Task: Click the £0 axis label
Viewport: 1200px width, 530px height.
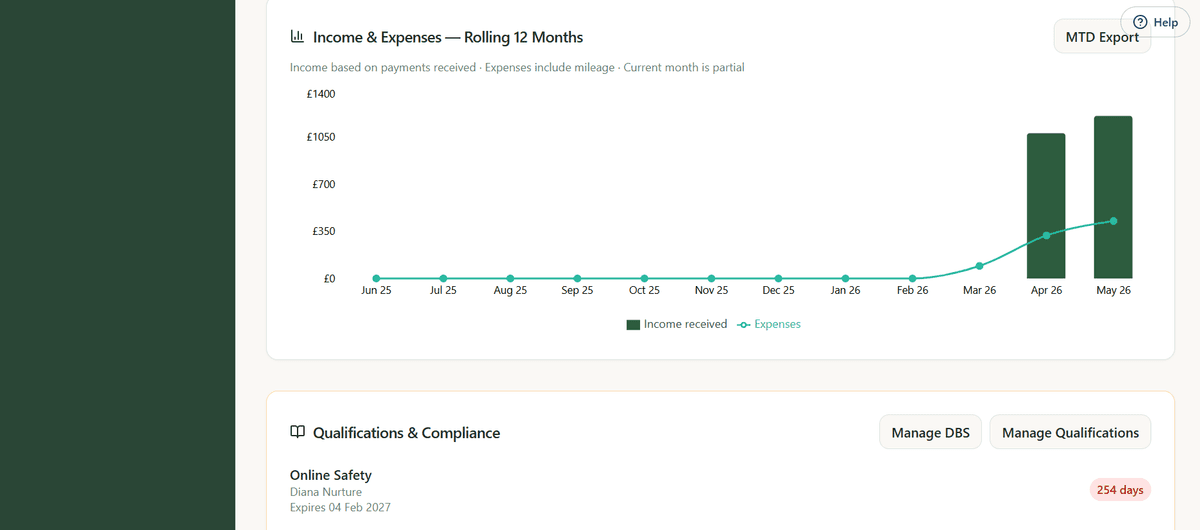Action: [x=329, y=278]
